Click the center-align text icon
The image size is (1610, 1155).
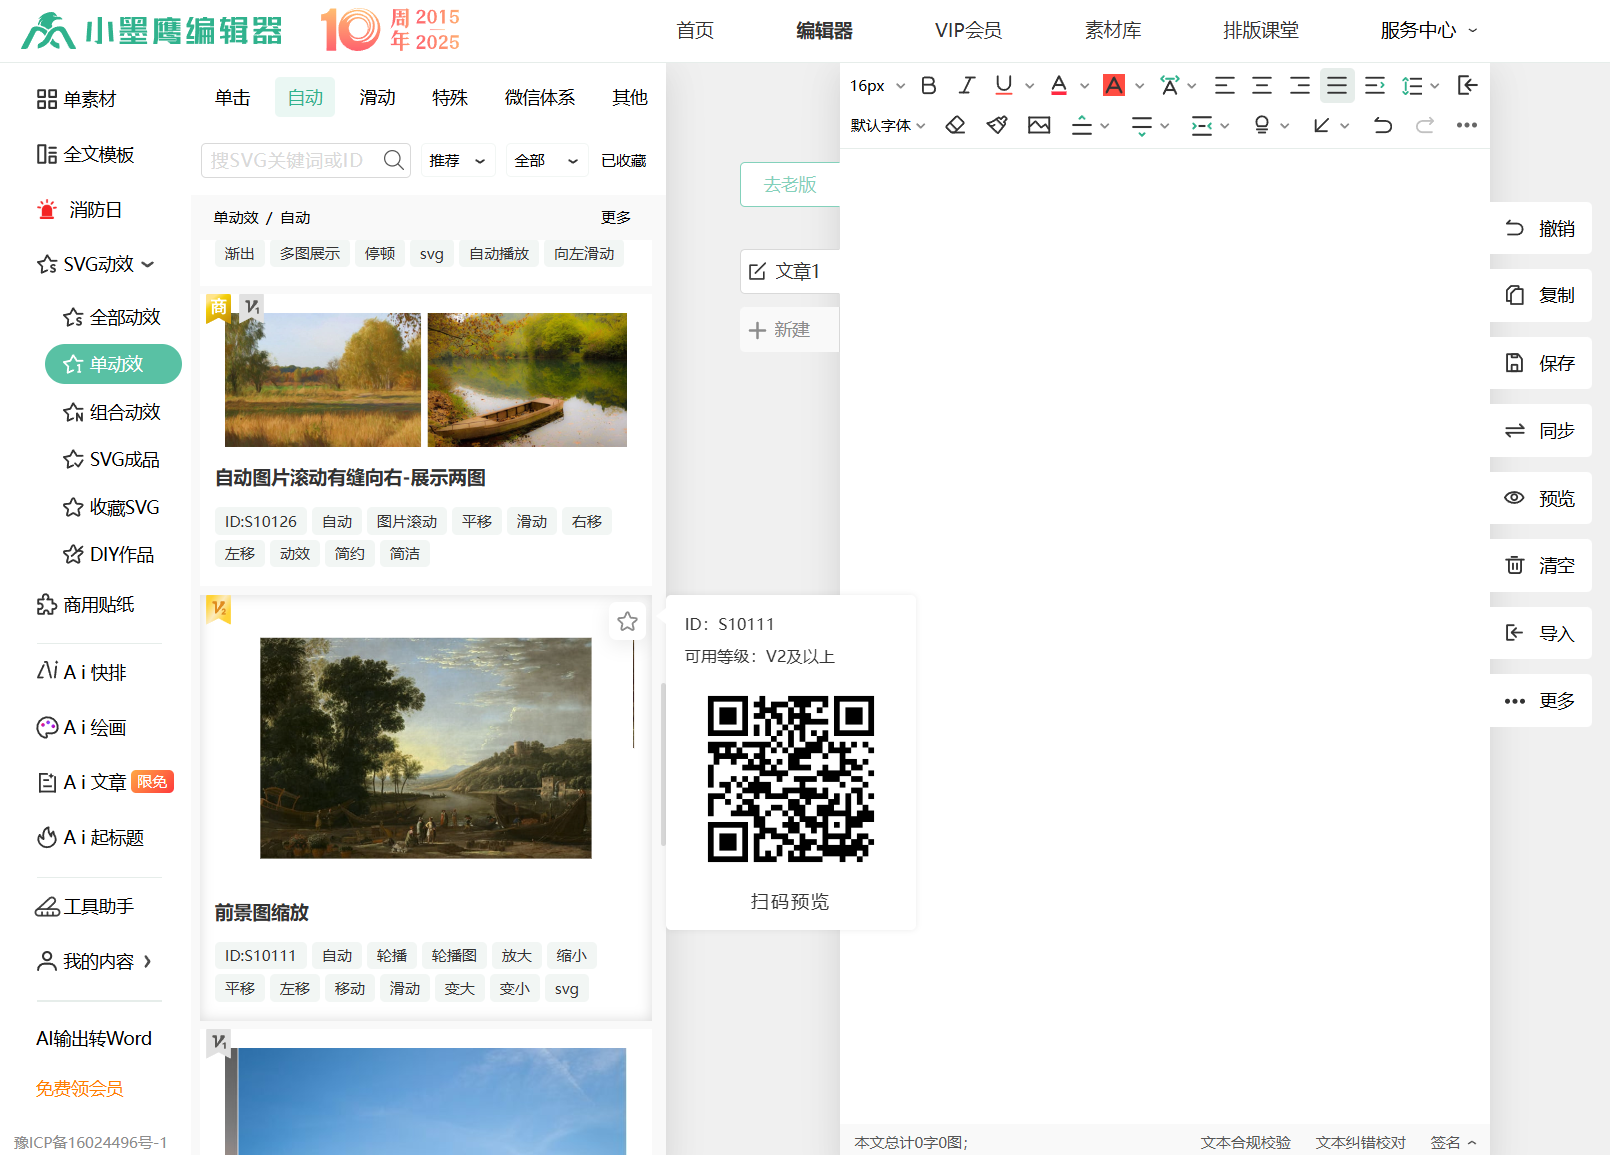point(1262,86)
